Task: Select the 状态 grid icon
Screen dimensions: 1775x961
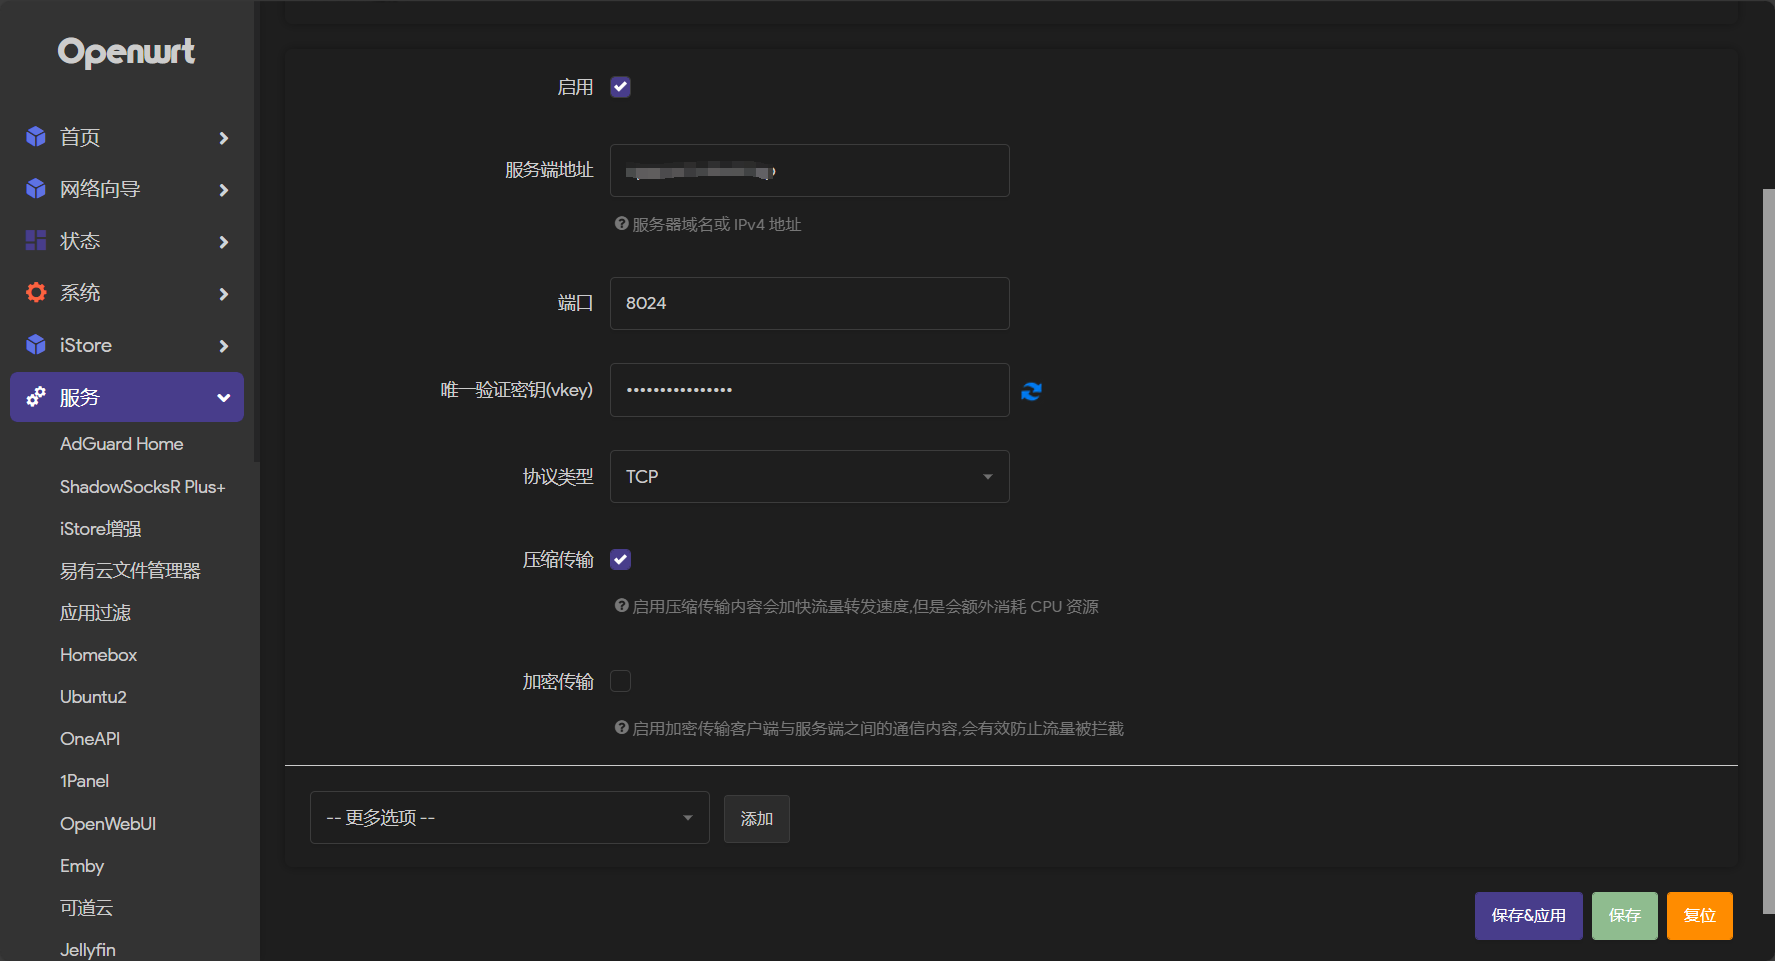Action: pos(35,240)
